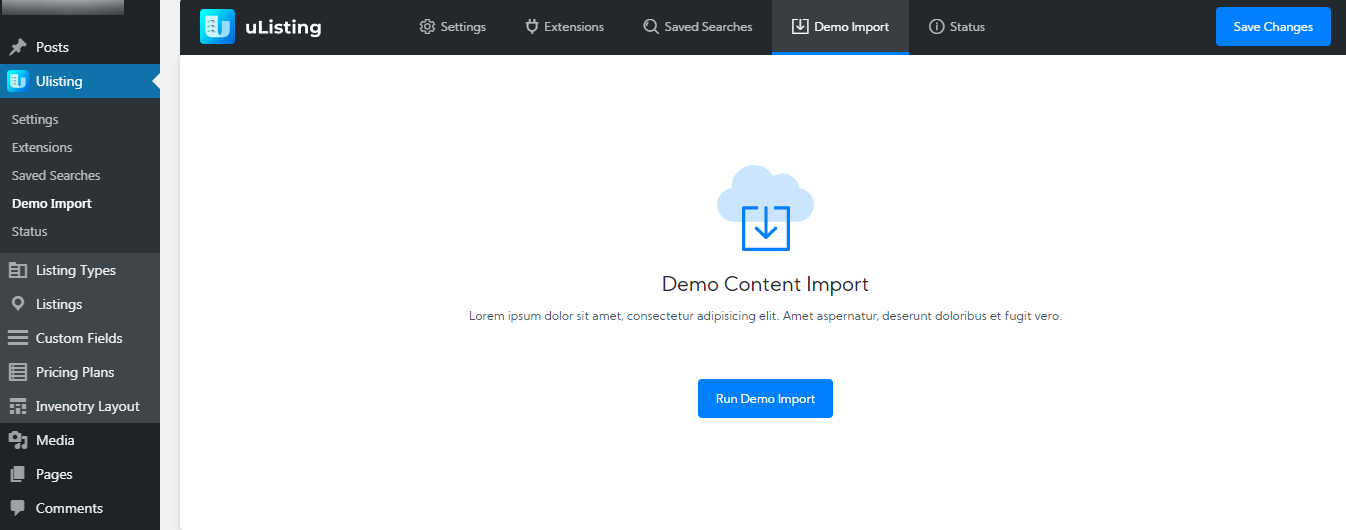Screen dimensions: 1346x530
Task: Click the Demo Import download icon in tab
Action: pos(800,27)
